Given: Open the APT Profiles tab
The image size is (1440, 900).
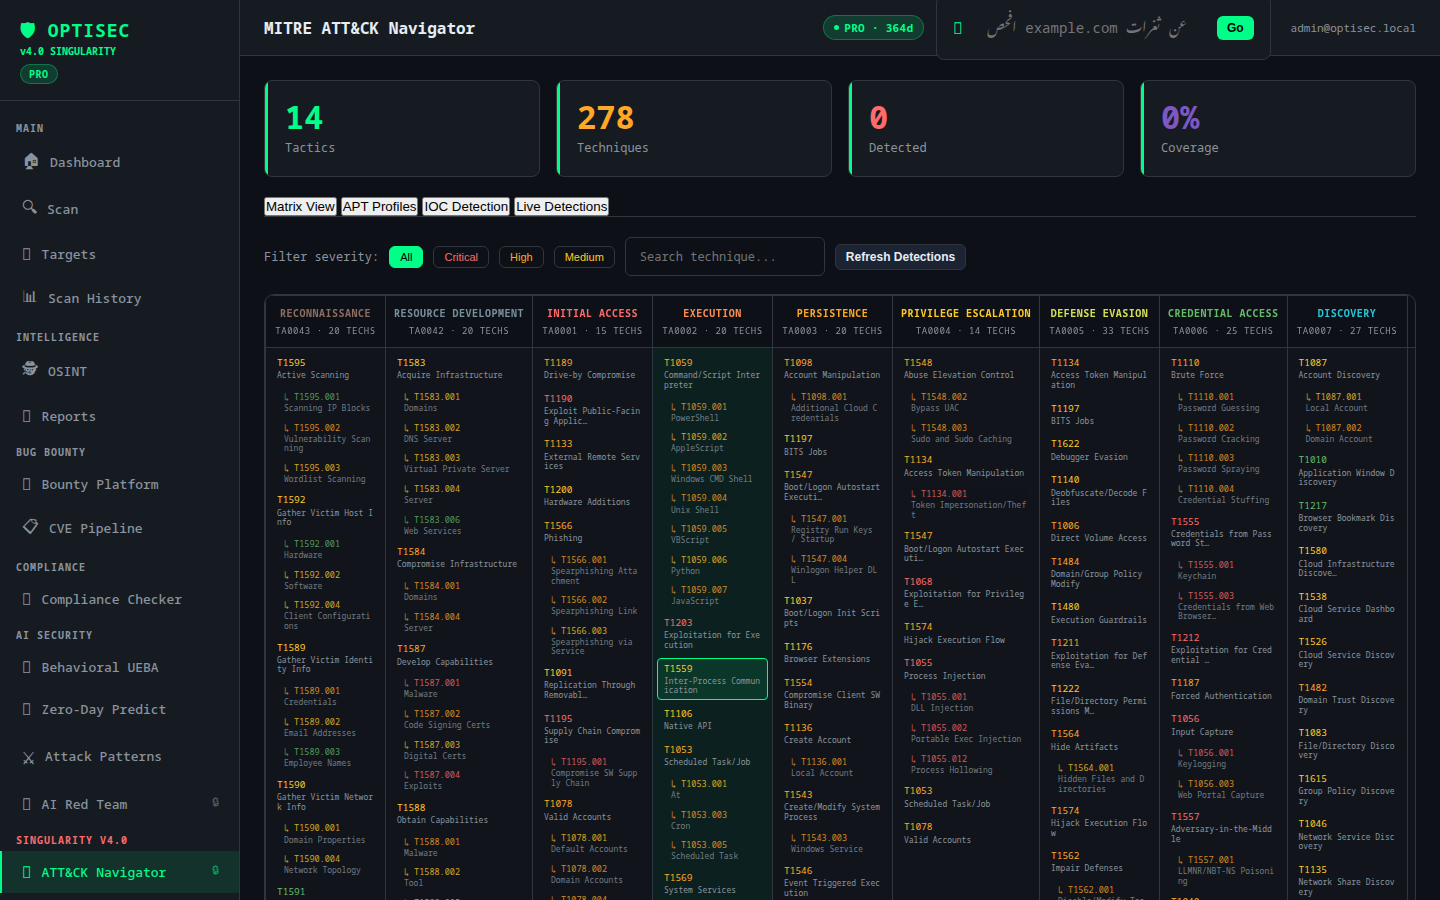Looking at the screenshot, I should coord(379,206).
